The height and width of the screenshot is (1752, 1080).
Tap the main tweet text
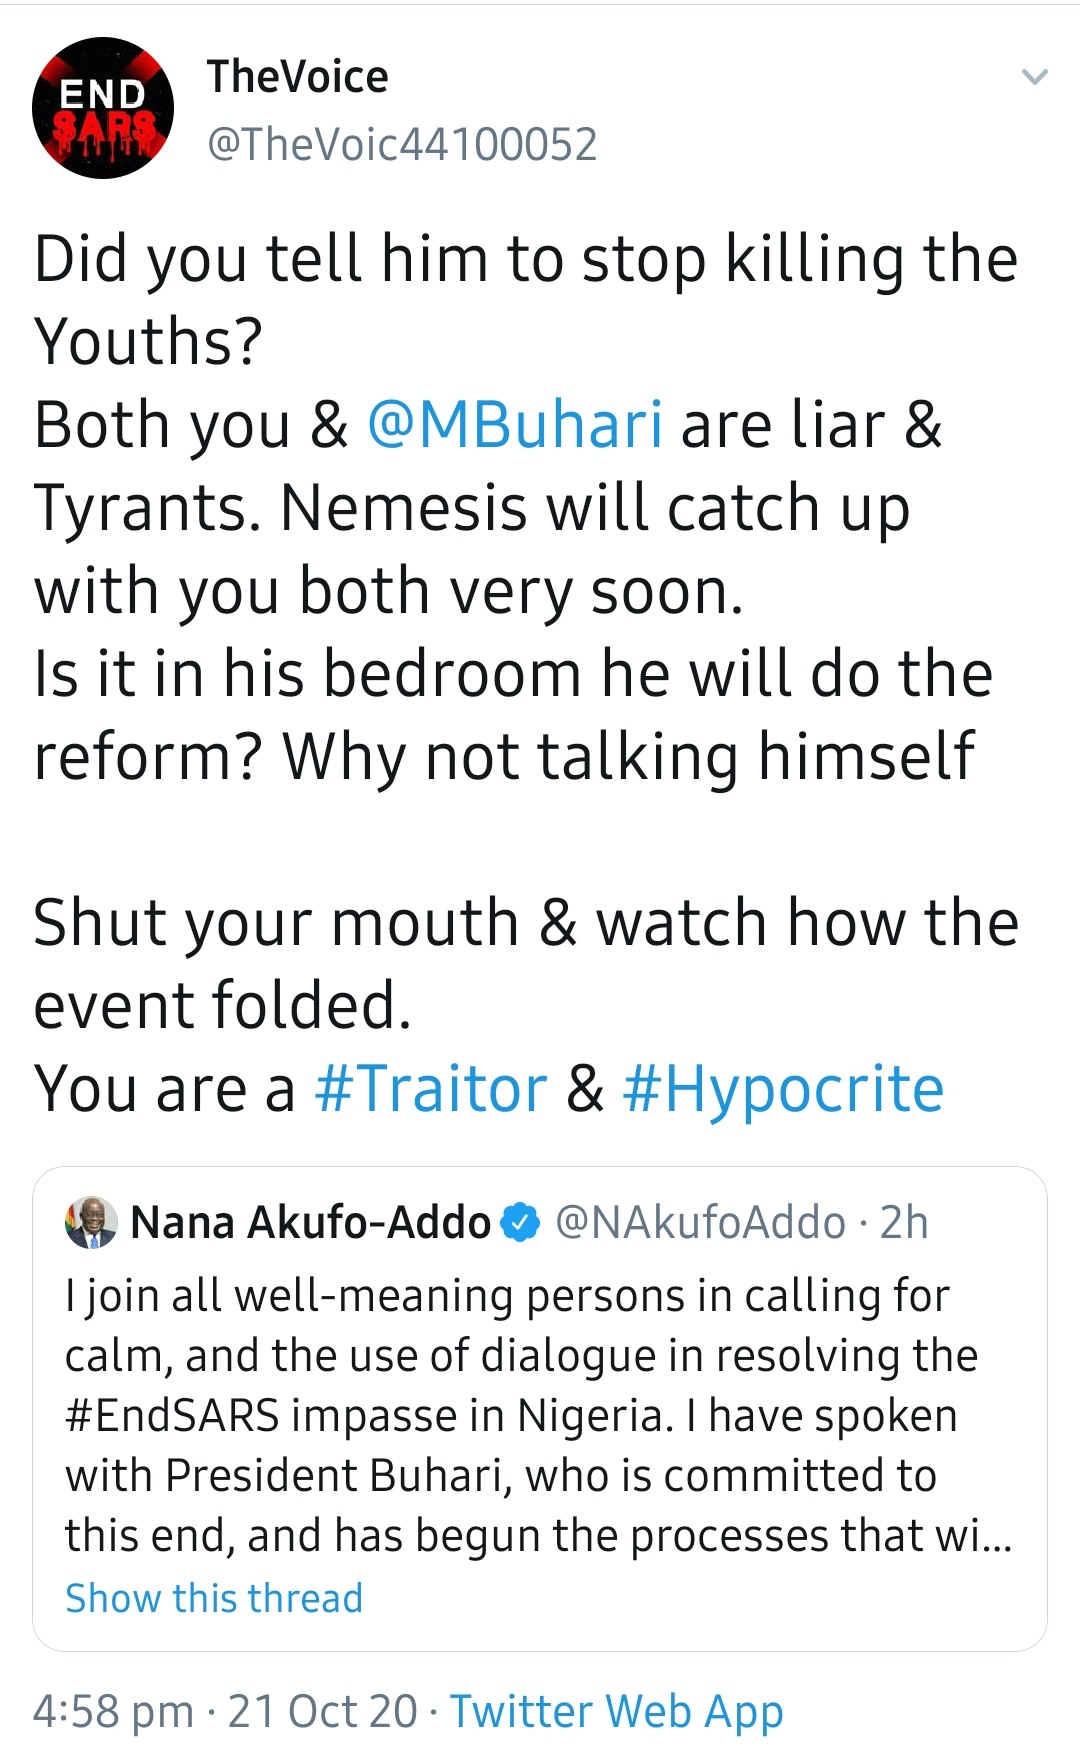click(525, 673)
